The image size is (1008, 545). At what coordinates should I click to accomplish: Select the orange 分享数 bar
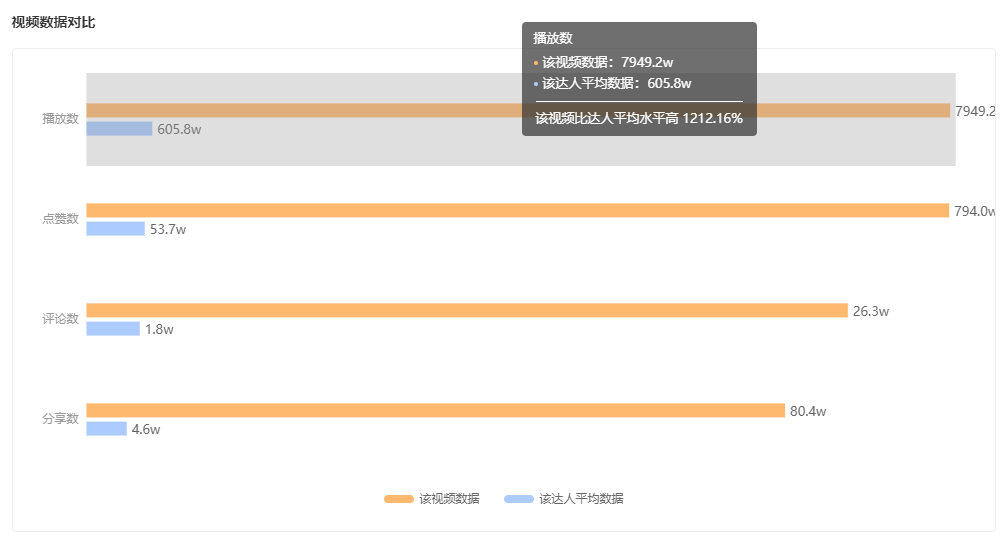pos(436,410)
